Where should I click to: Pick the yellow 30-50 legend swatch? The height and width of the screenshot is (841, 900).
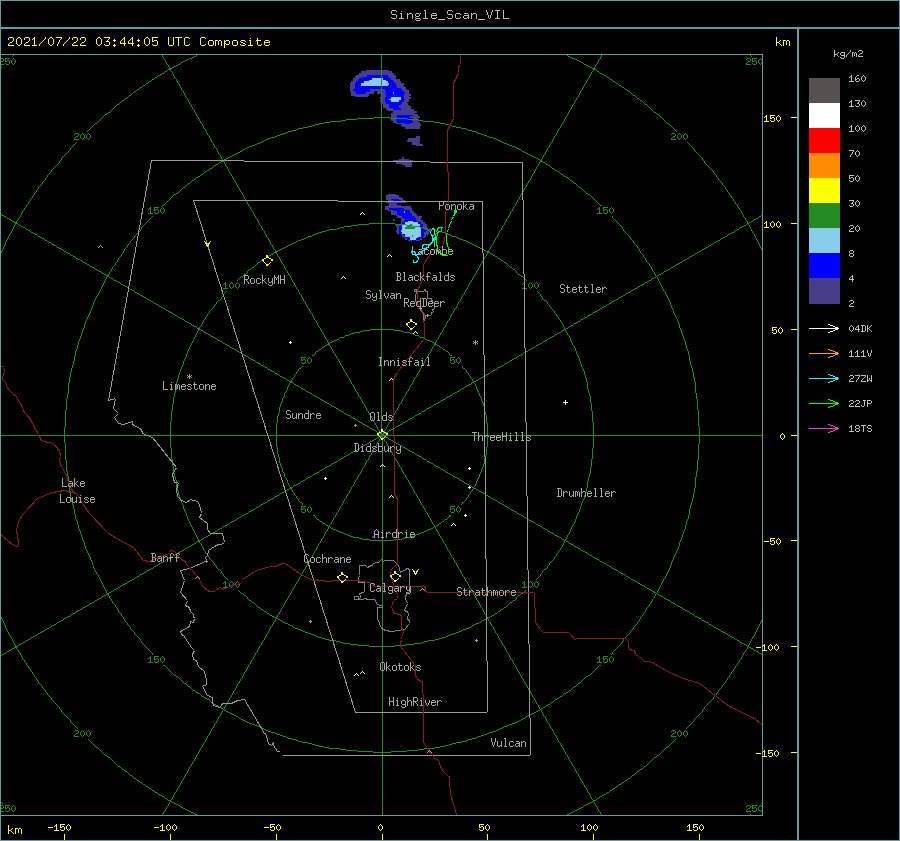[x=824, y=191]
